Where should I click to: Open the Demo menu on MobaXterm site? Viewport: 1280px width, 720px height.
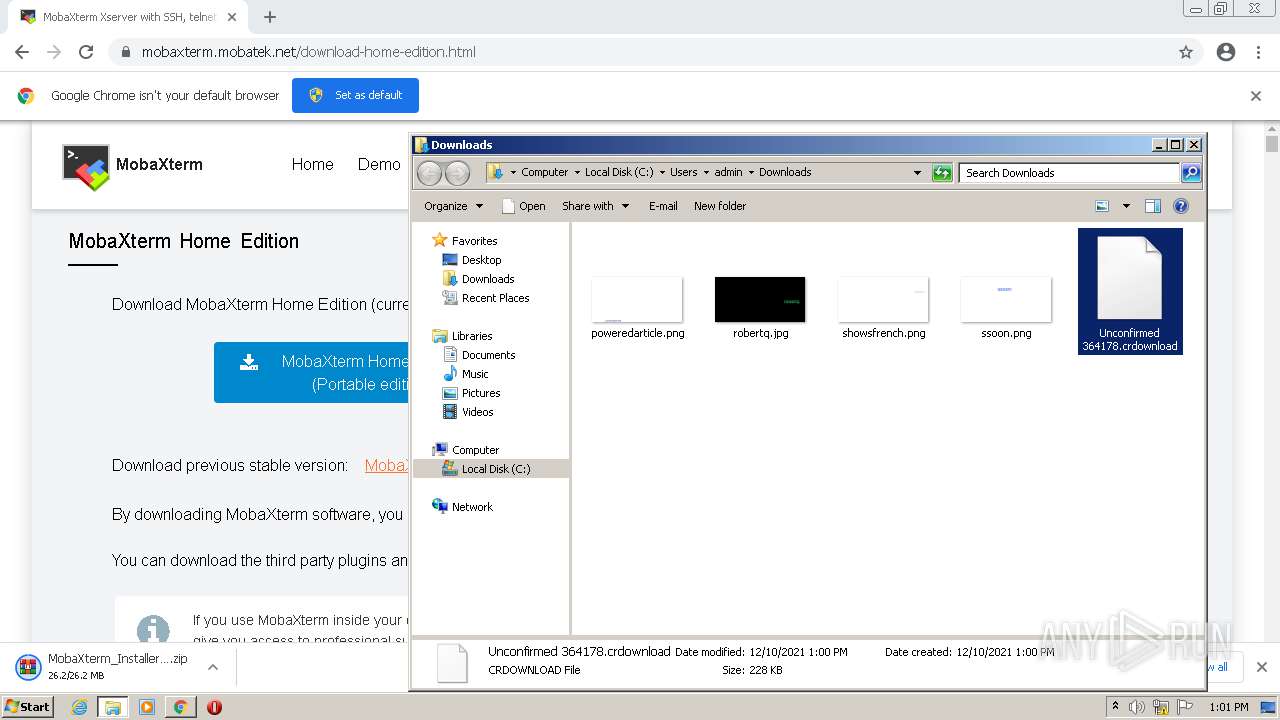pyautogui.click(x=379, y=164)
